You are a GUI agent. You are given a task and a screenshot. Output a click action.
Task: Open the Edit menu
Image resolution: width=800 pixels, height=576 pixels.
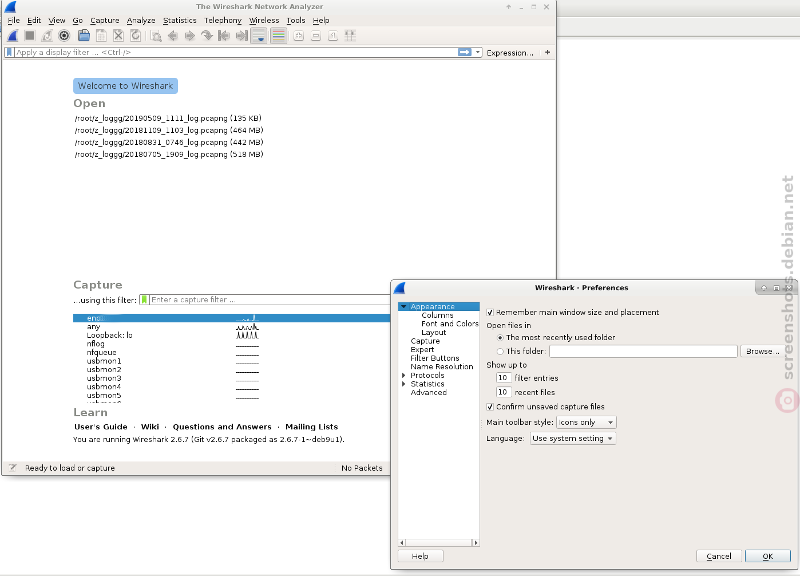click(x=34, y=20)
